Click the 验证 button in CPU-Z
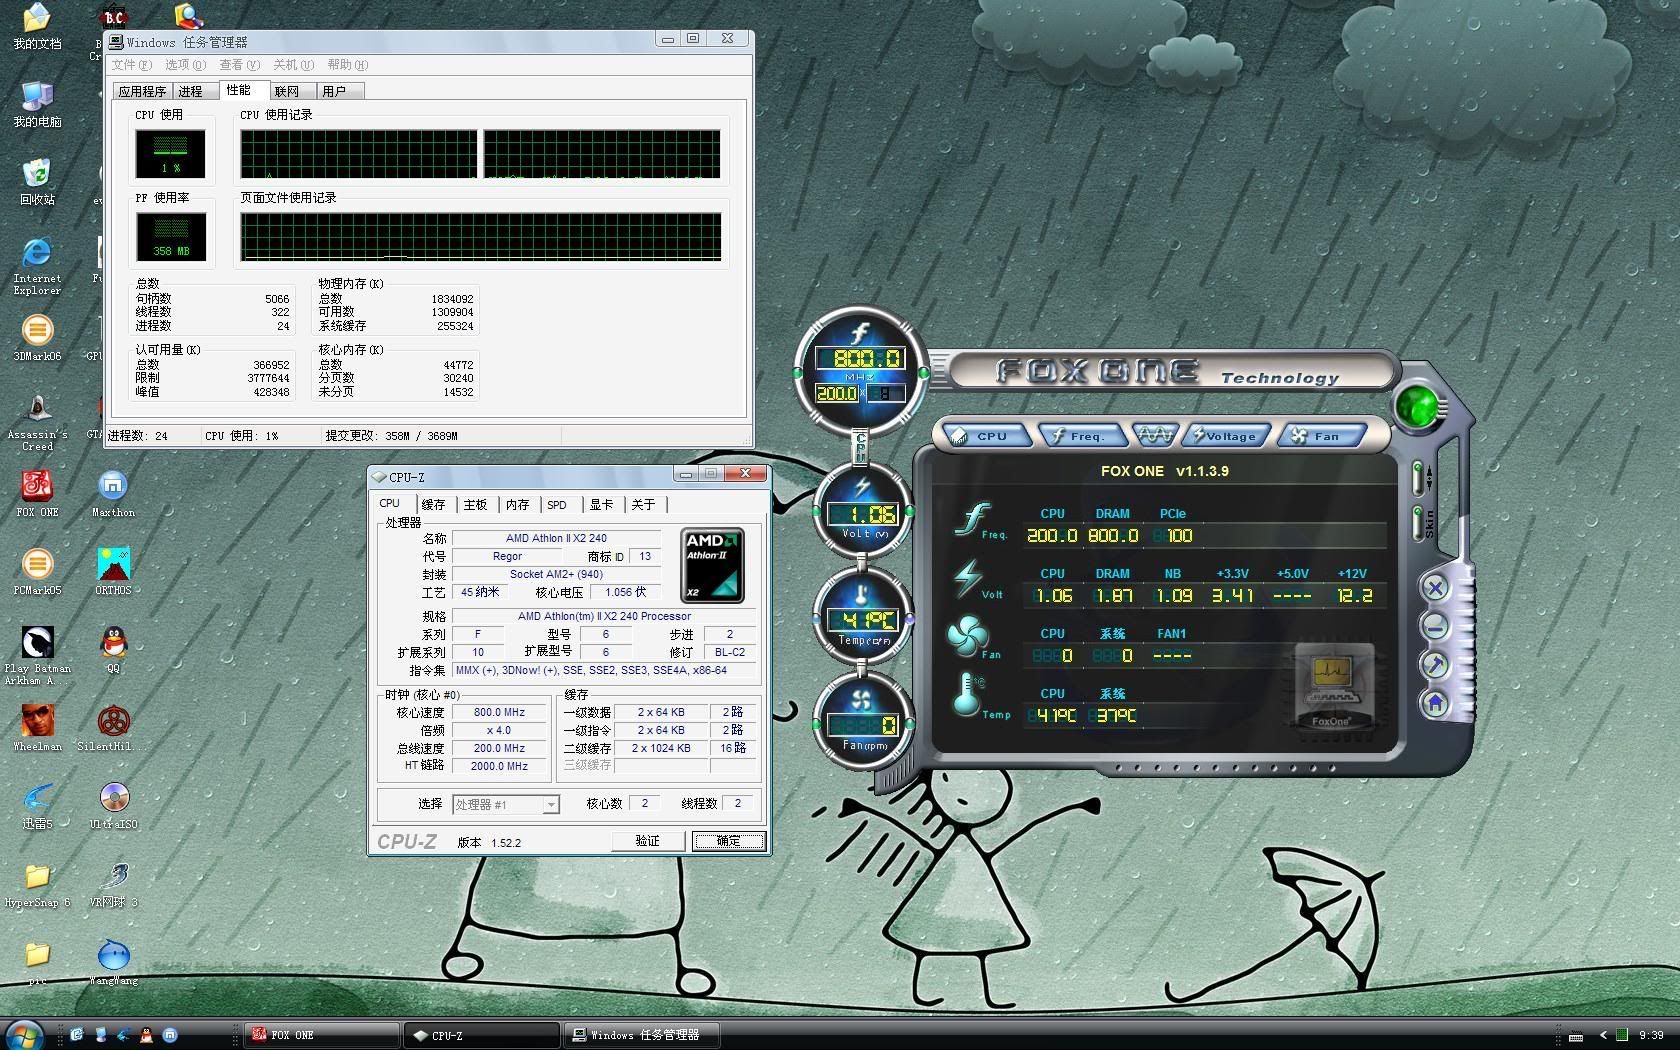Image resolution: width=1680 pixels, height=1050 pixels. (x=648, y=841)
